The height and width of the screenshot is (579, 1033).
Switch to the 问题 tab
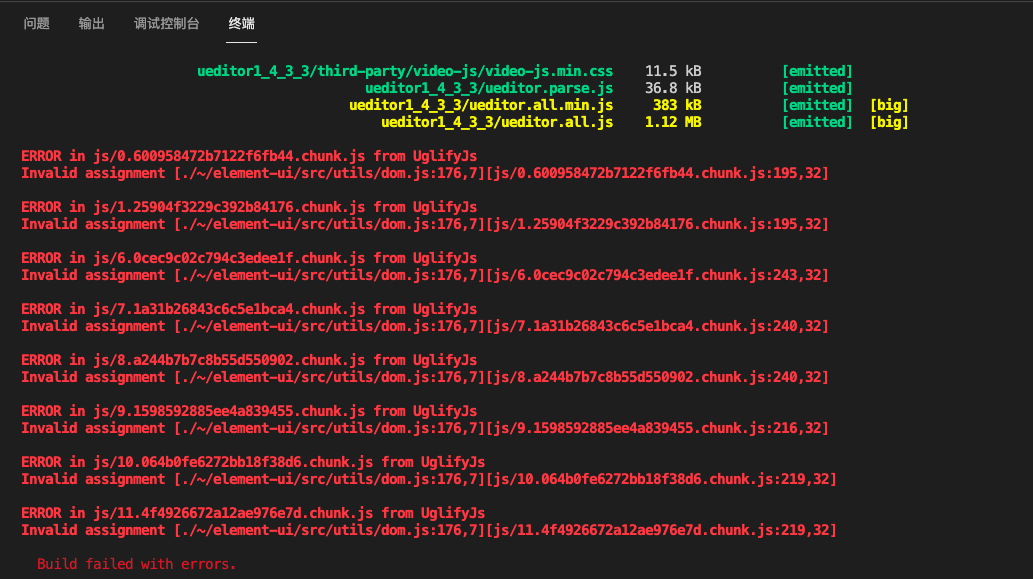tap(37, 23)
